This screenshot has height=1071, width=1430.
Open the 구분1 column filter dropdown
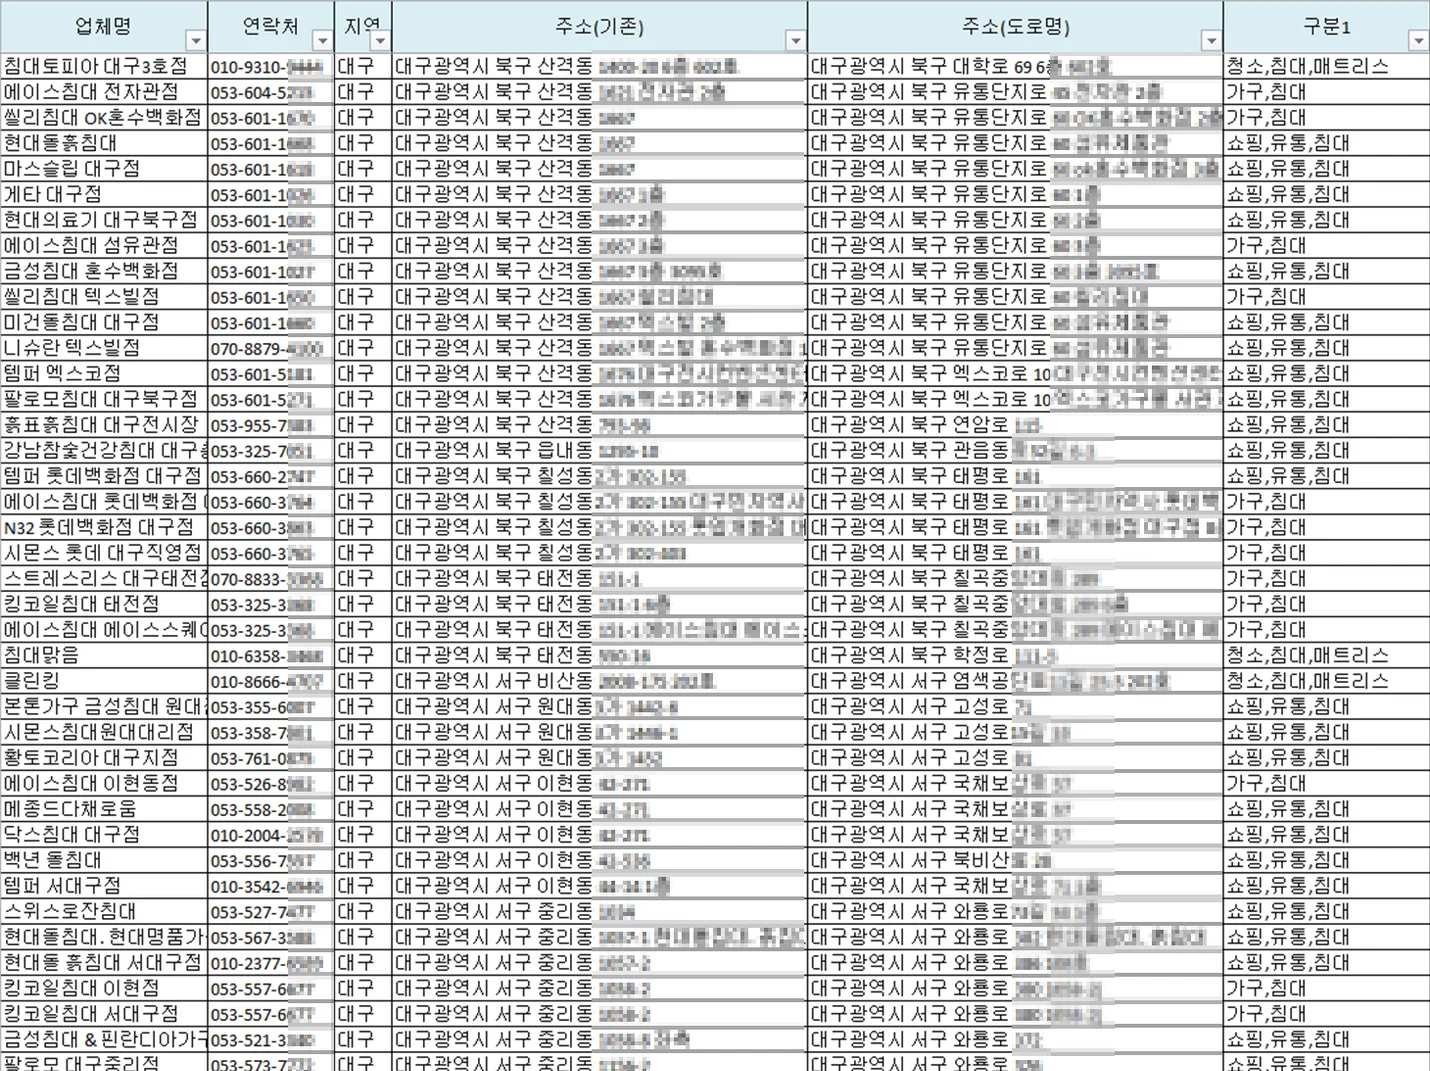pos(1418,41)
